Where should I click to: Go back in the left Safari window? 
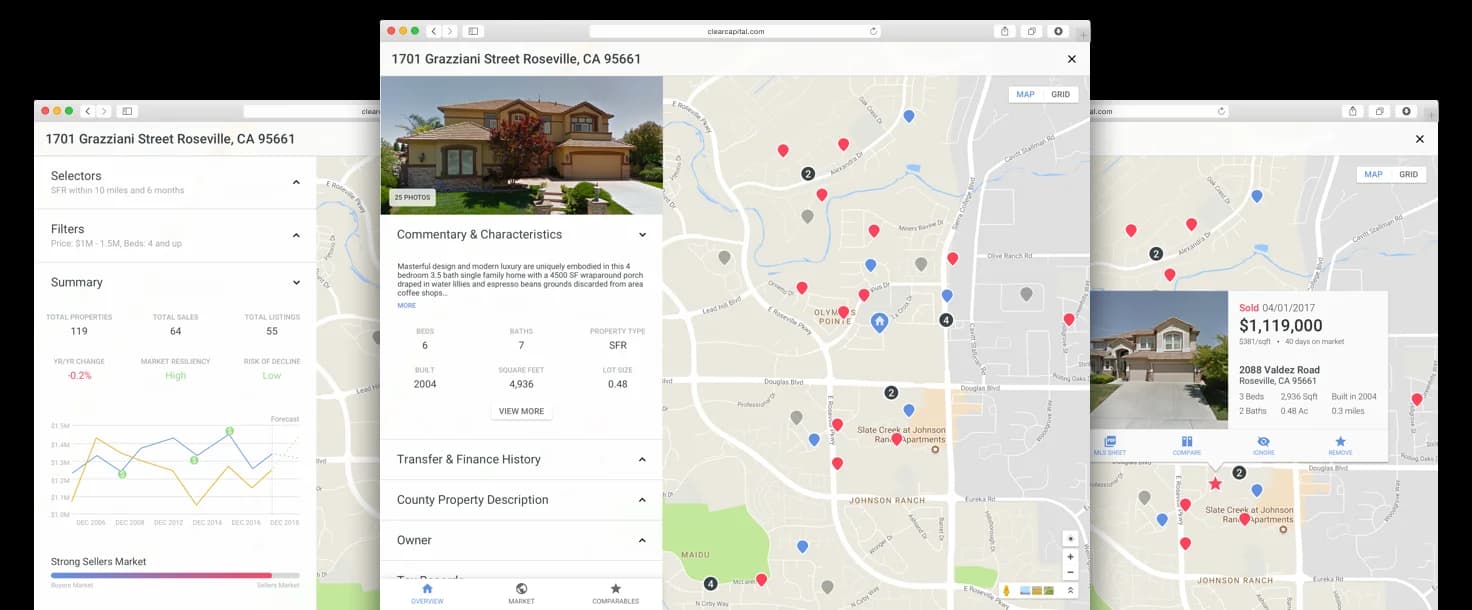[88, 111]
